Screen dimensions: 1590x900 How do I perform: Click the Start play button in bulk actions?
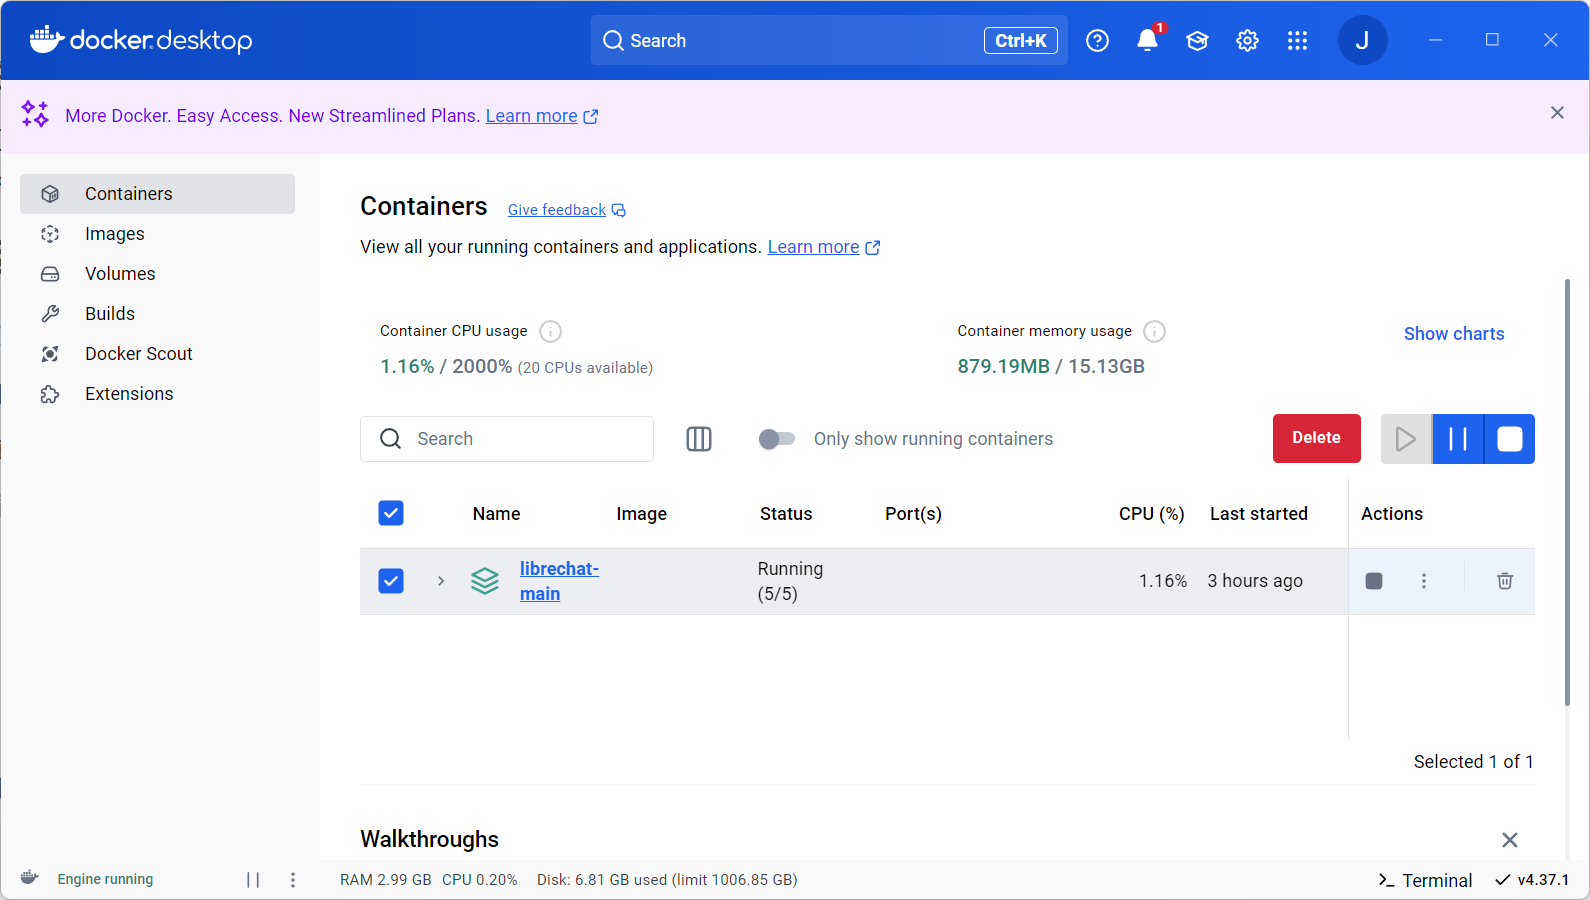[x=1406, y=439]
